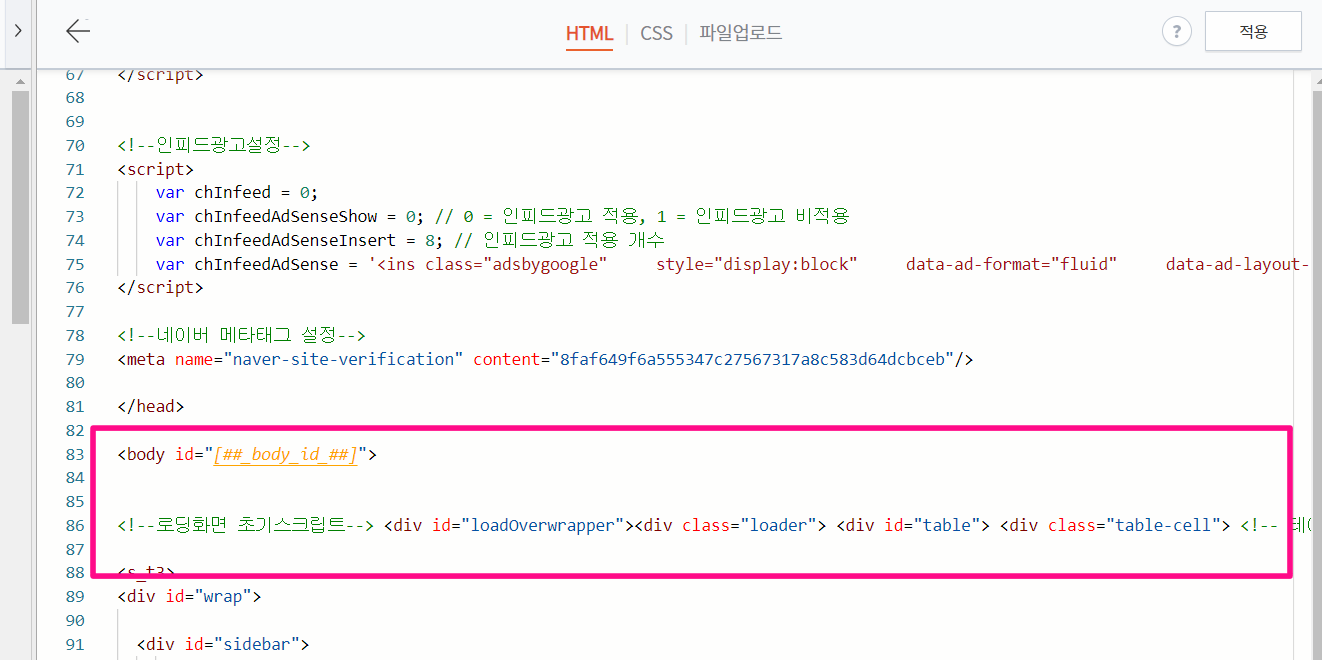1322x660 pixels.
Task: Click the closing head tag
Action: click(x=150, y=406)
